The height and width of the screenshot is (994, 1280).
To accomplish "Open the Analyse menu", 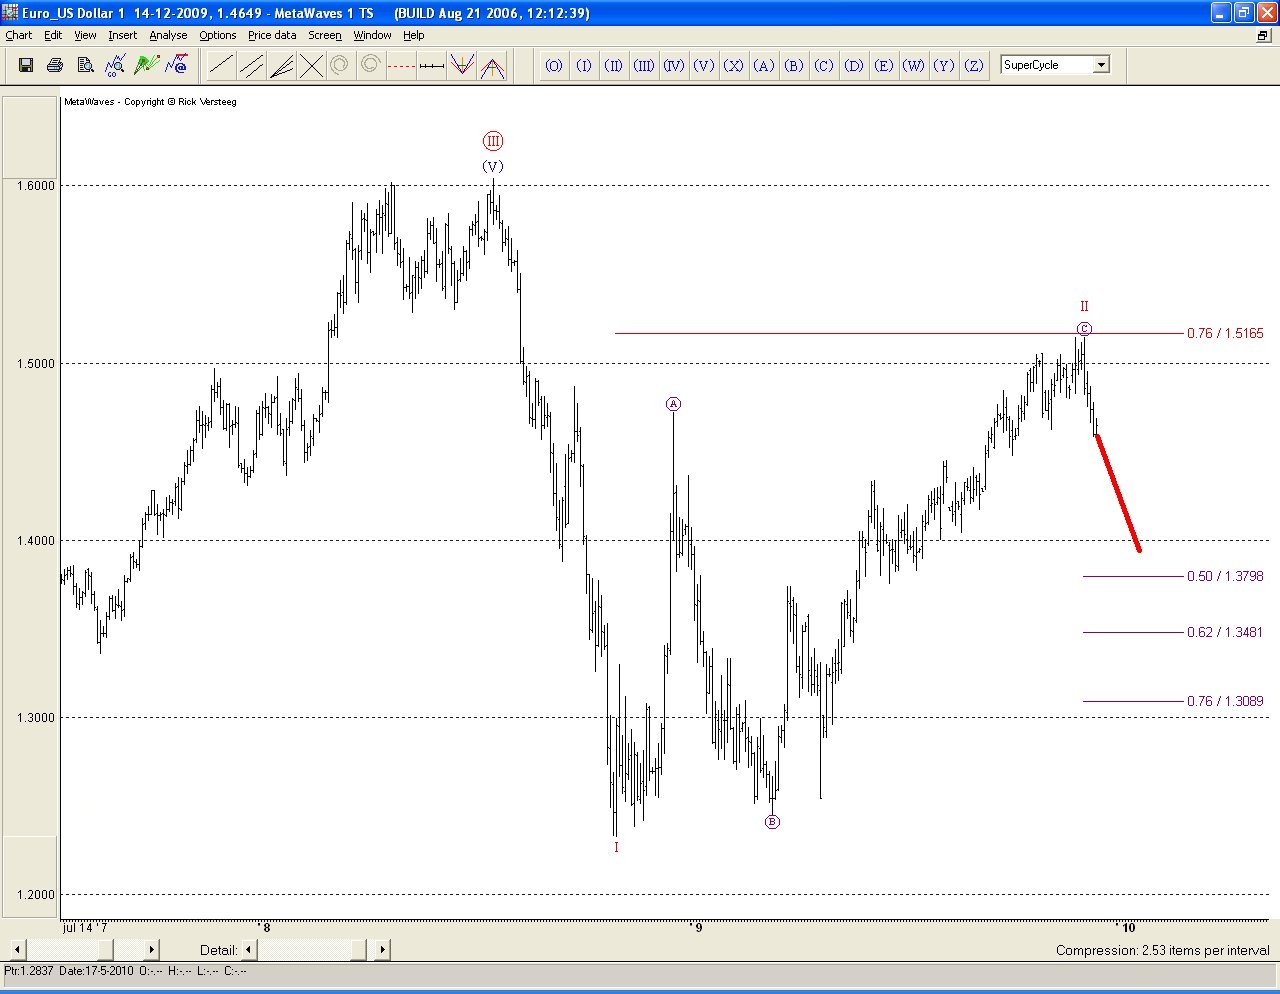I will [168, 35].
